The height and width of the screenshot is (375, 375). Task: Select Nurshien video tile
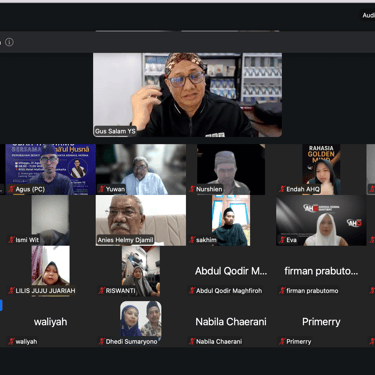231,169
